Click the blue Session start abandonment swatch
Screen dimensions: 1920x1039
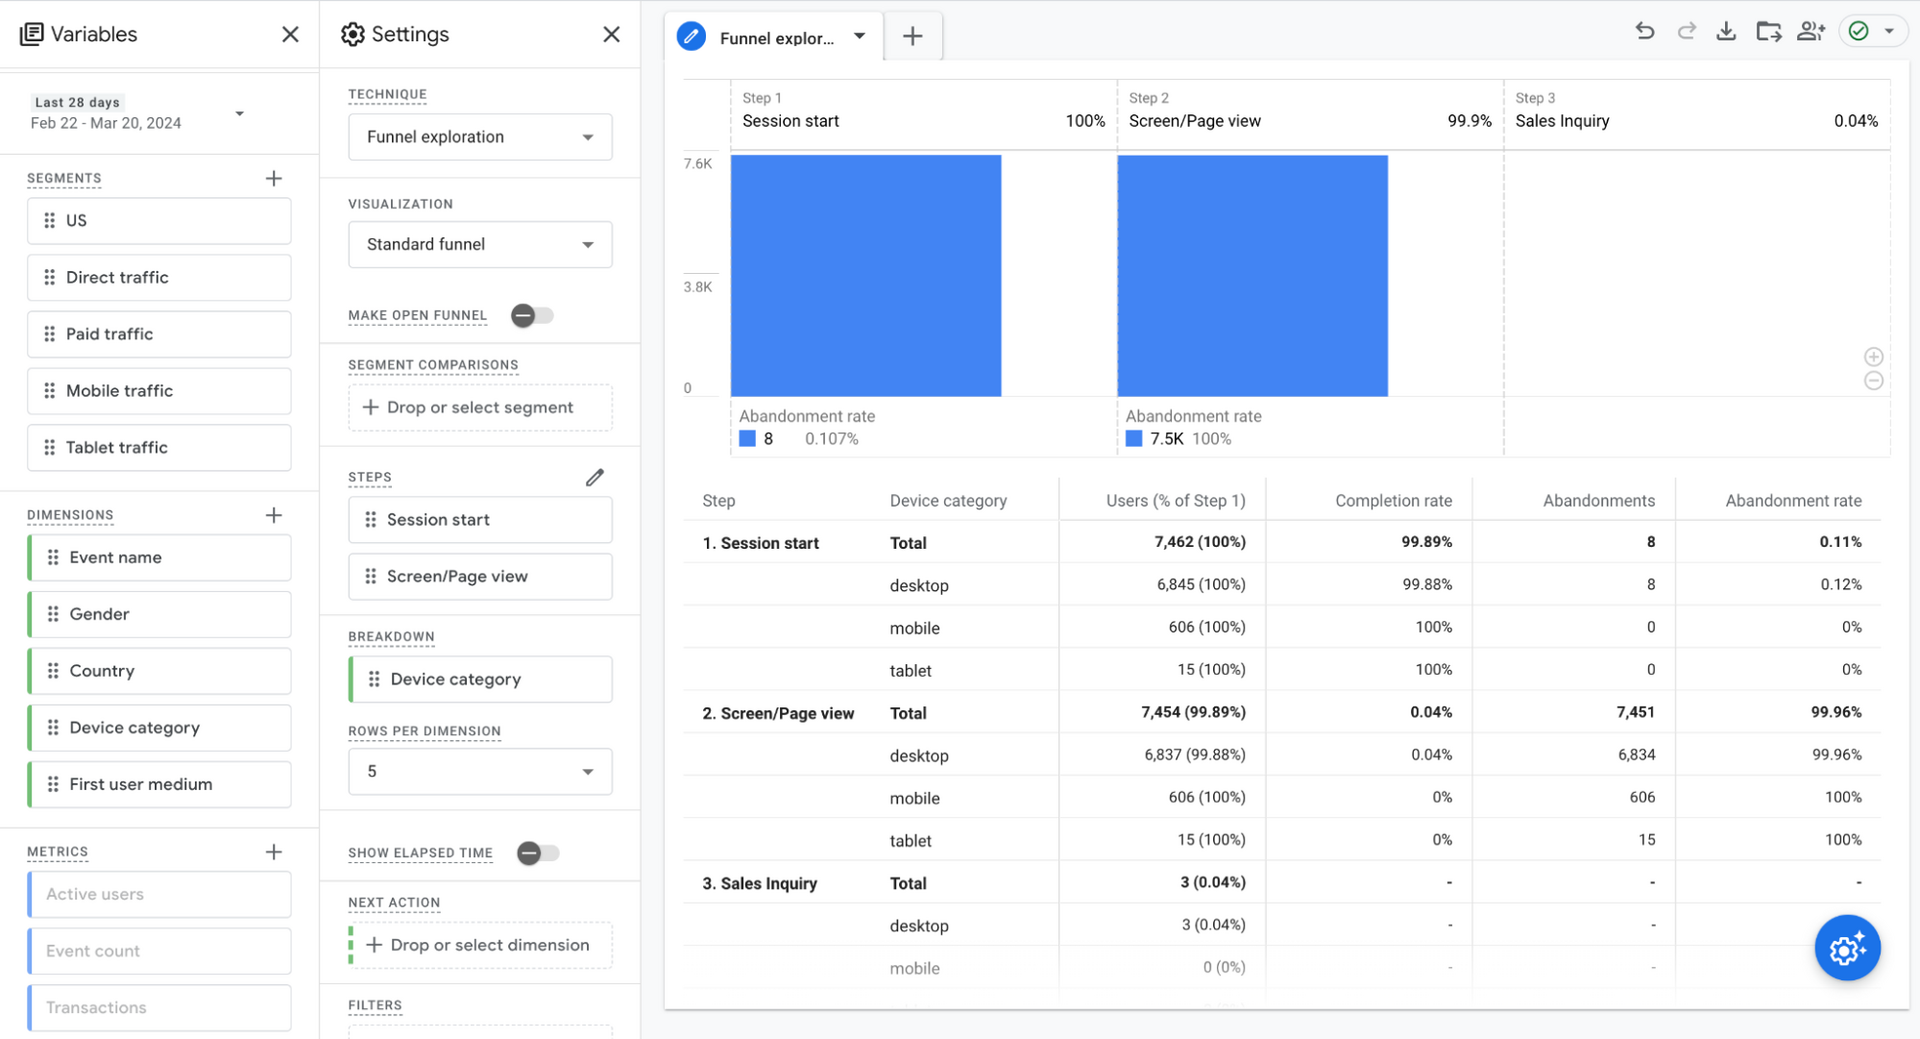[747, 439]
